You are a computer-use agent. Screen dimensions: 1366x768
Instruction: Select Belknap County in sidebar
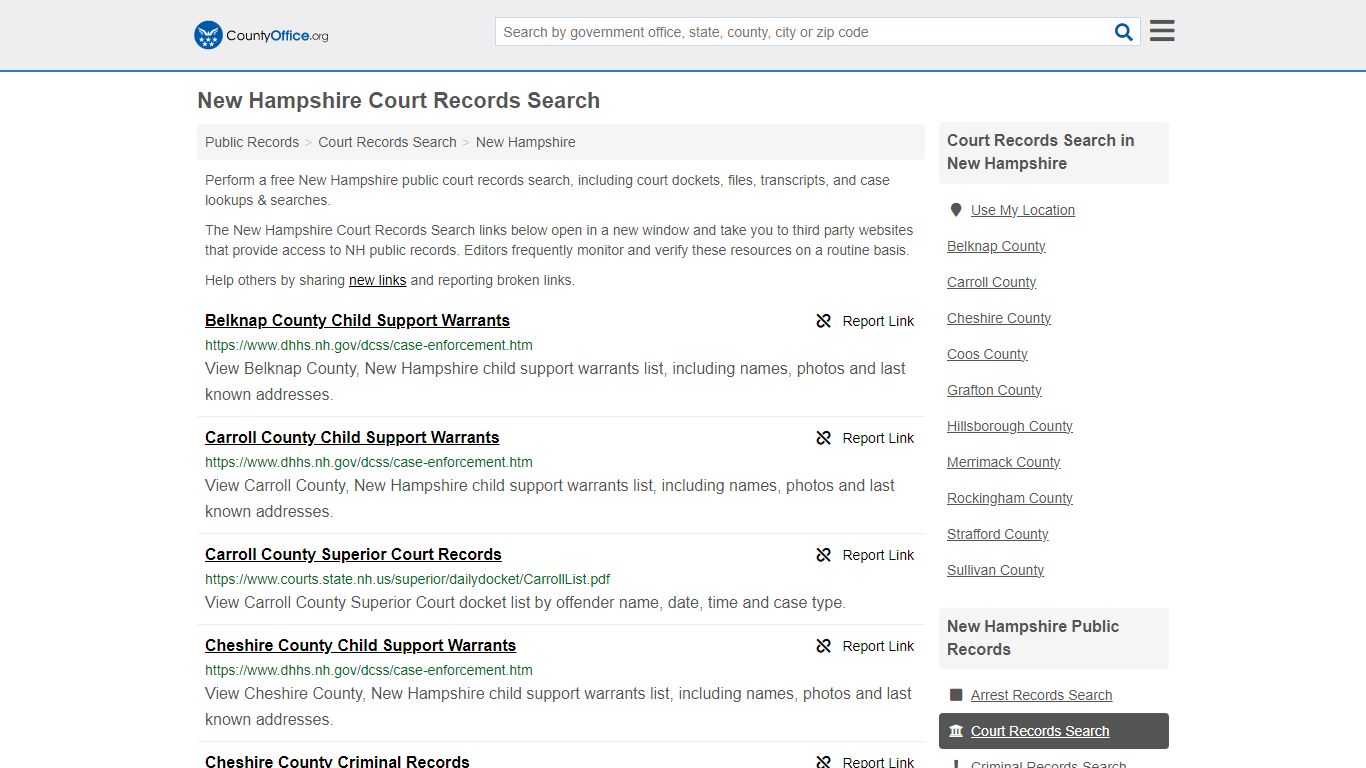point(996,246)
